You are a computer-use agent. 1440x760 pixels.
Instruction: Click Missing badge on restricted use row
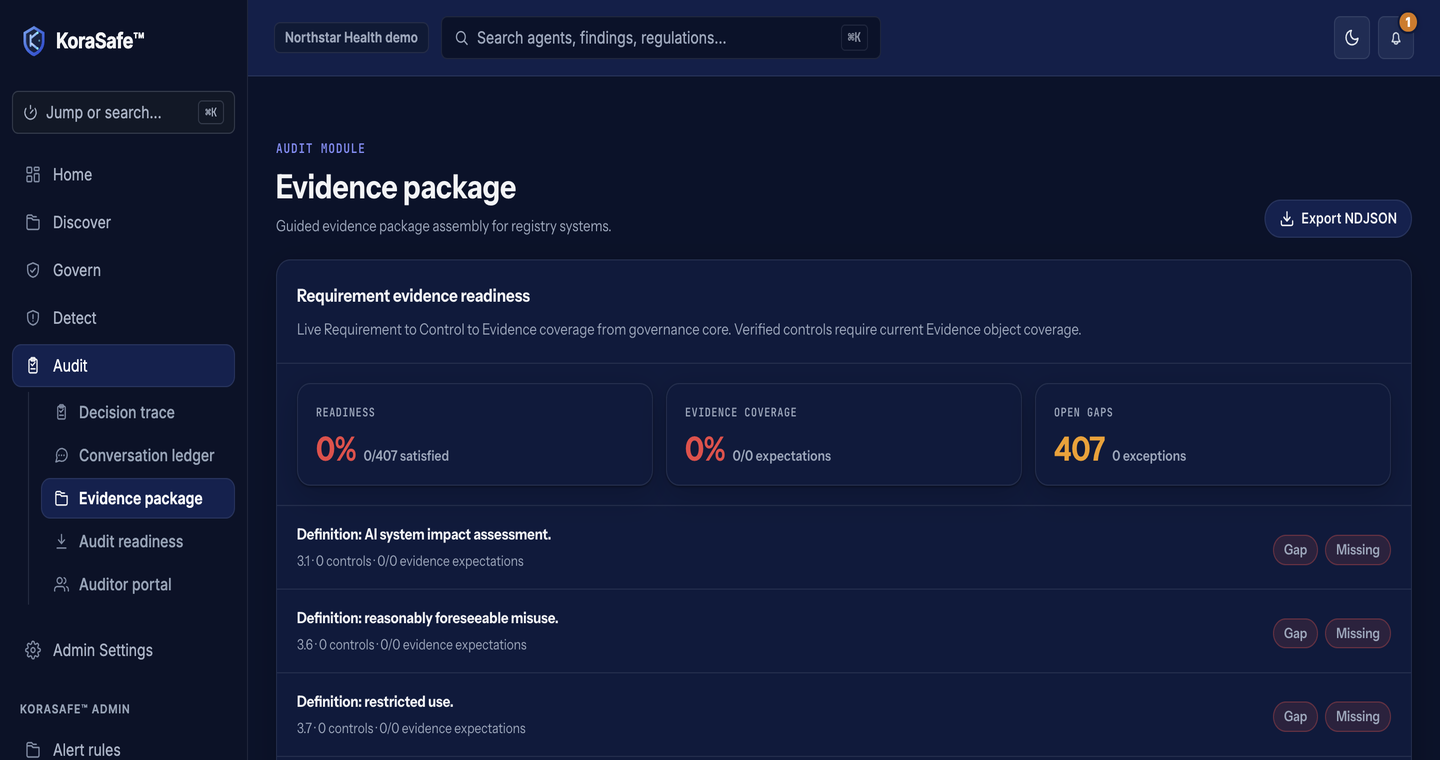(1358, 717)
